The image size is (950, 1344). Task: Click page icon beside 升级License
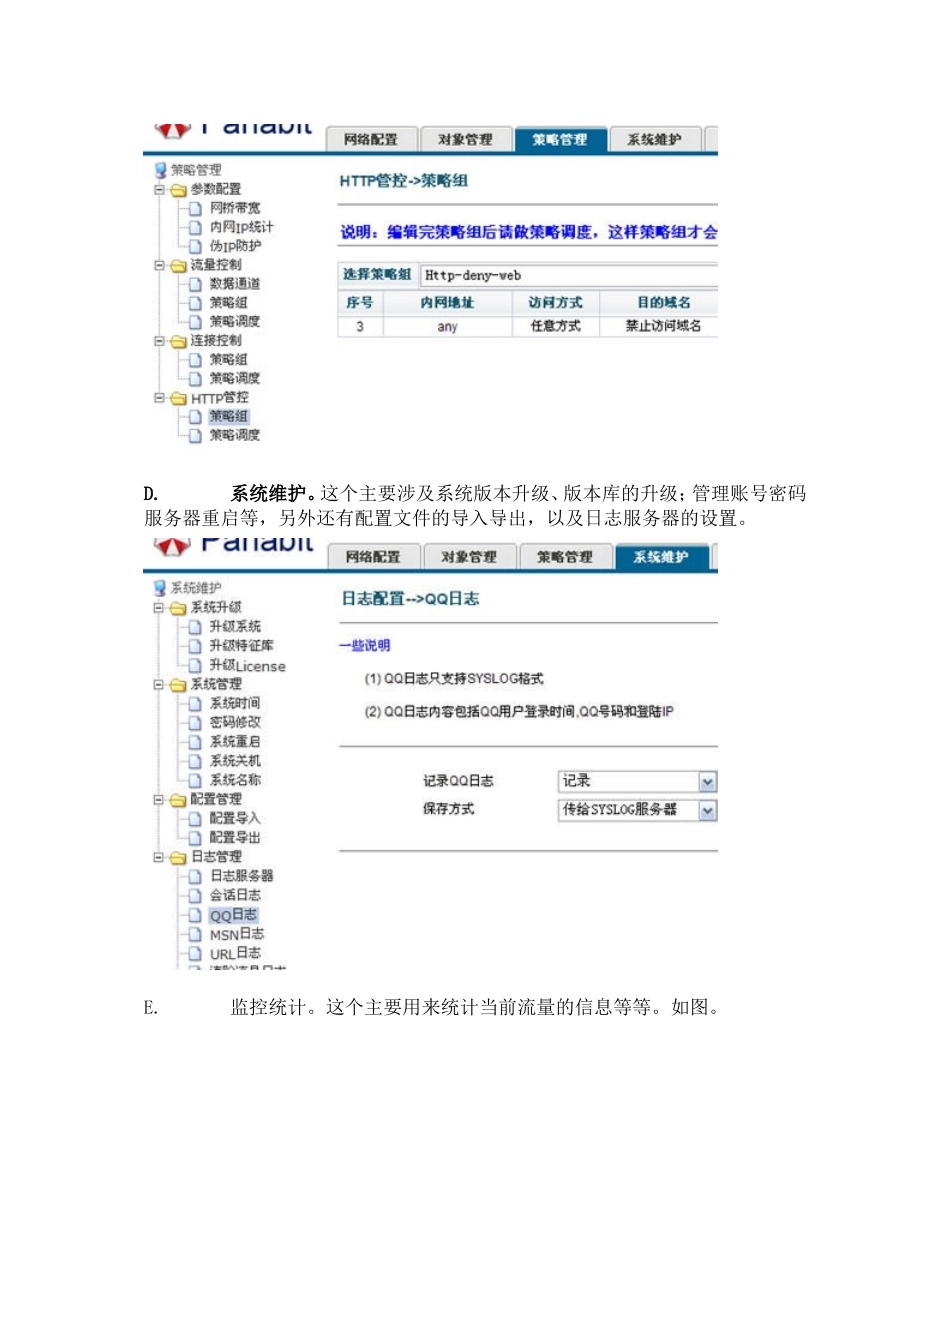click(196, 665)
